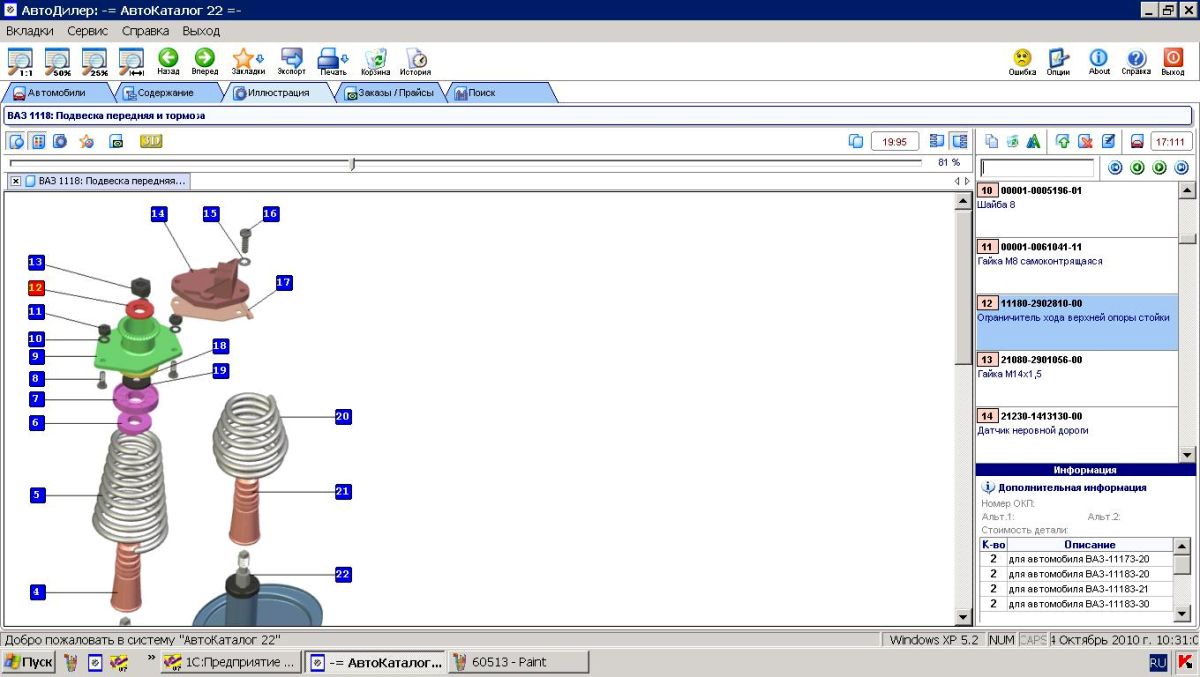Switch to left panel layout
1200x677 pixels.
click(937, 141)
